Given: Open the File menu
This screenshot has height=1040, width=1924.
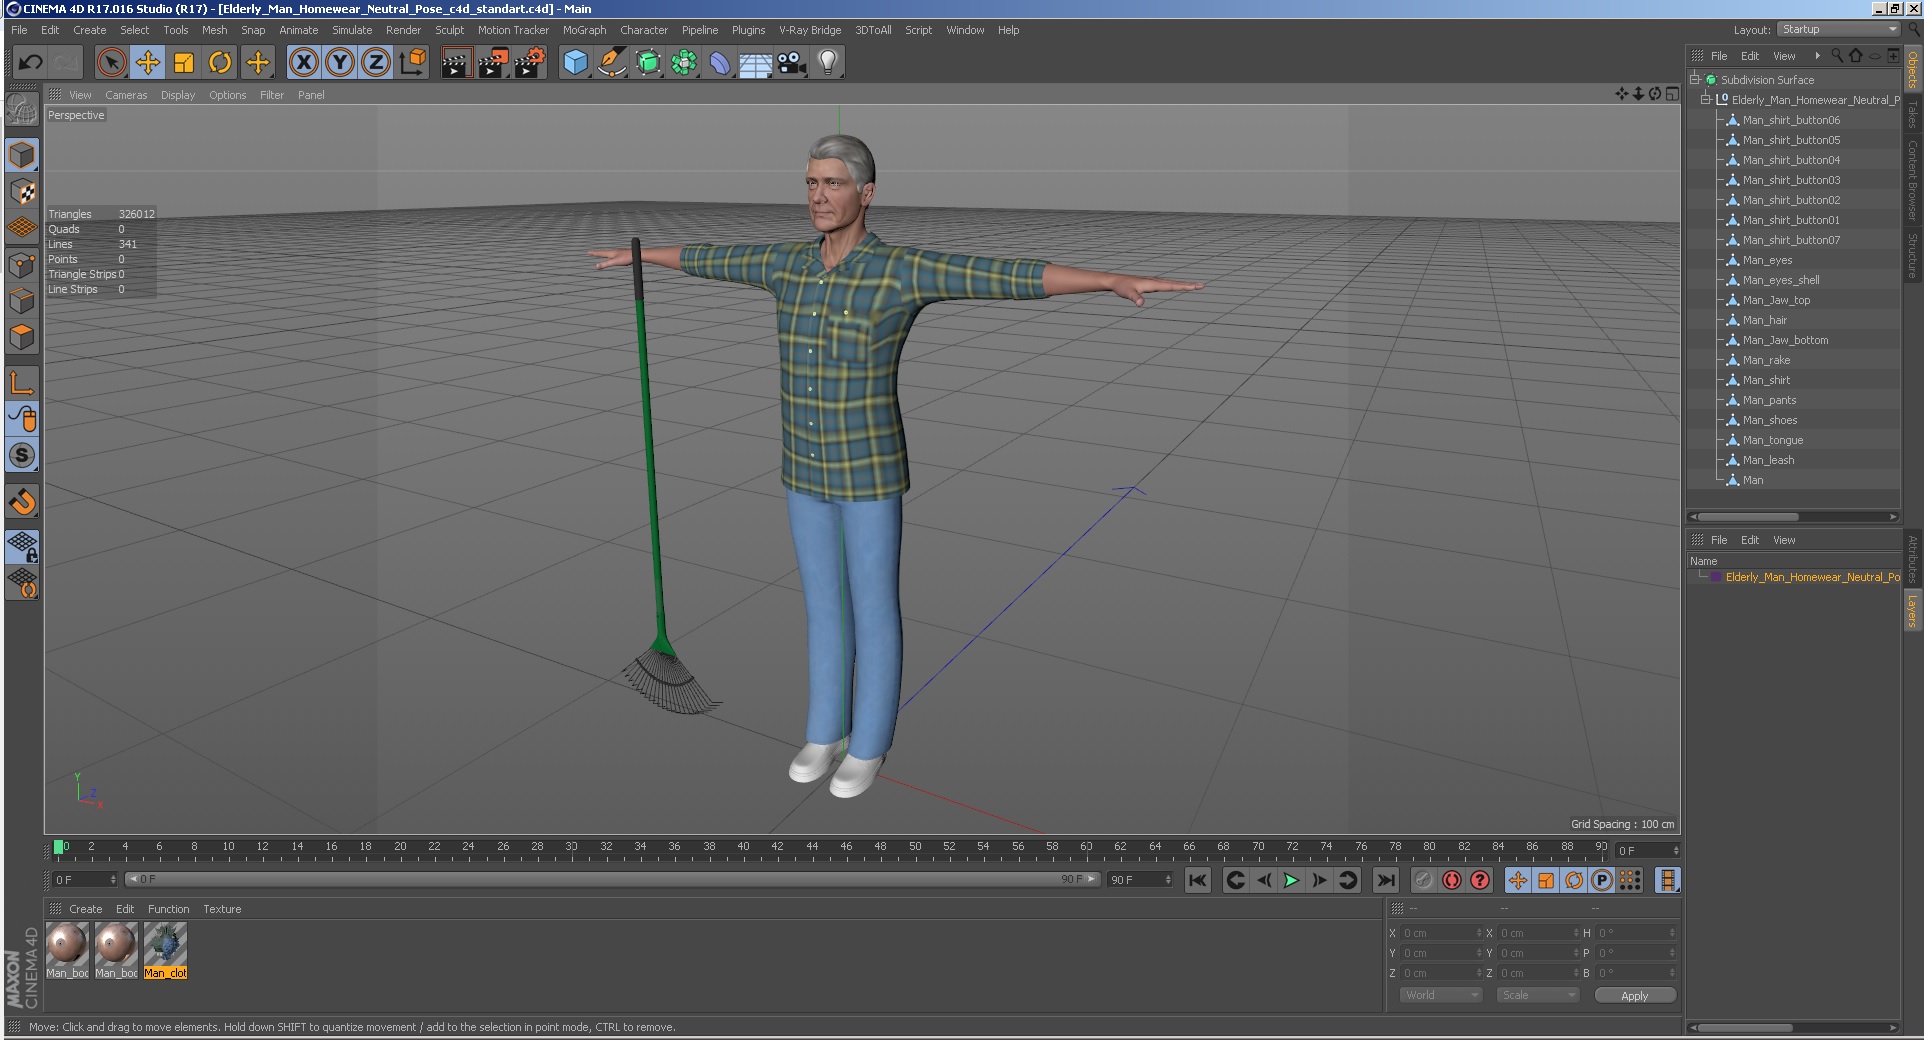Looking at the screenshot, I should point(19,30).
